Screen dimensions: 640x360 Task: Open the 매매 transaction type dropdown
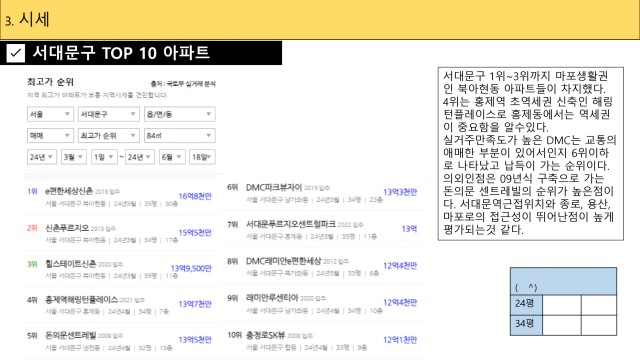pos(50,136)
